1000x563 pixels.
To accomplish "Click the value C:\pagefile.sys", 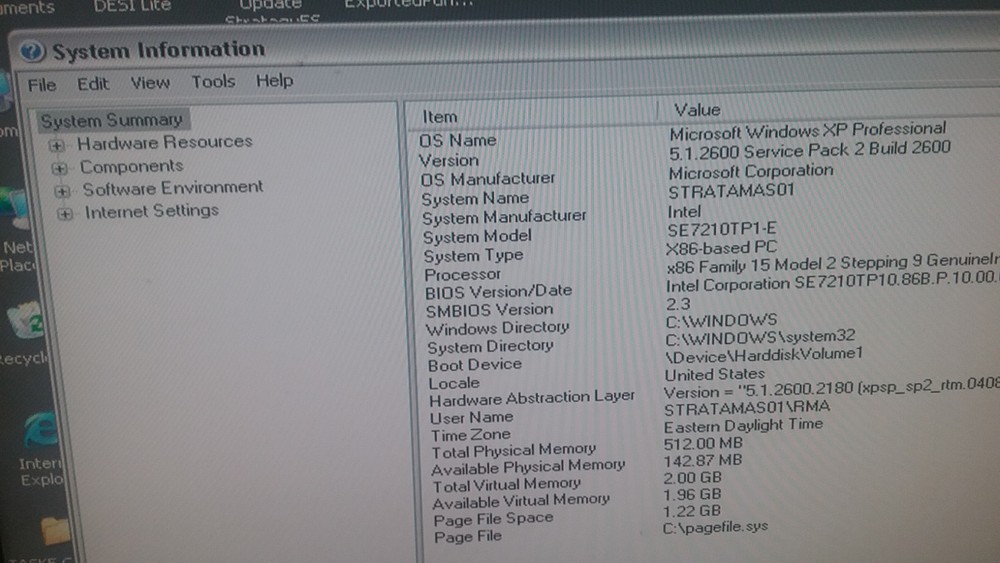I will pos(715,527).
